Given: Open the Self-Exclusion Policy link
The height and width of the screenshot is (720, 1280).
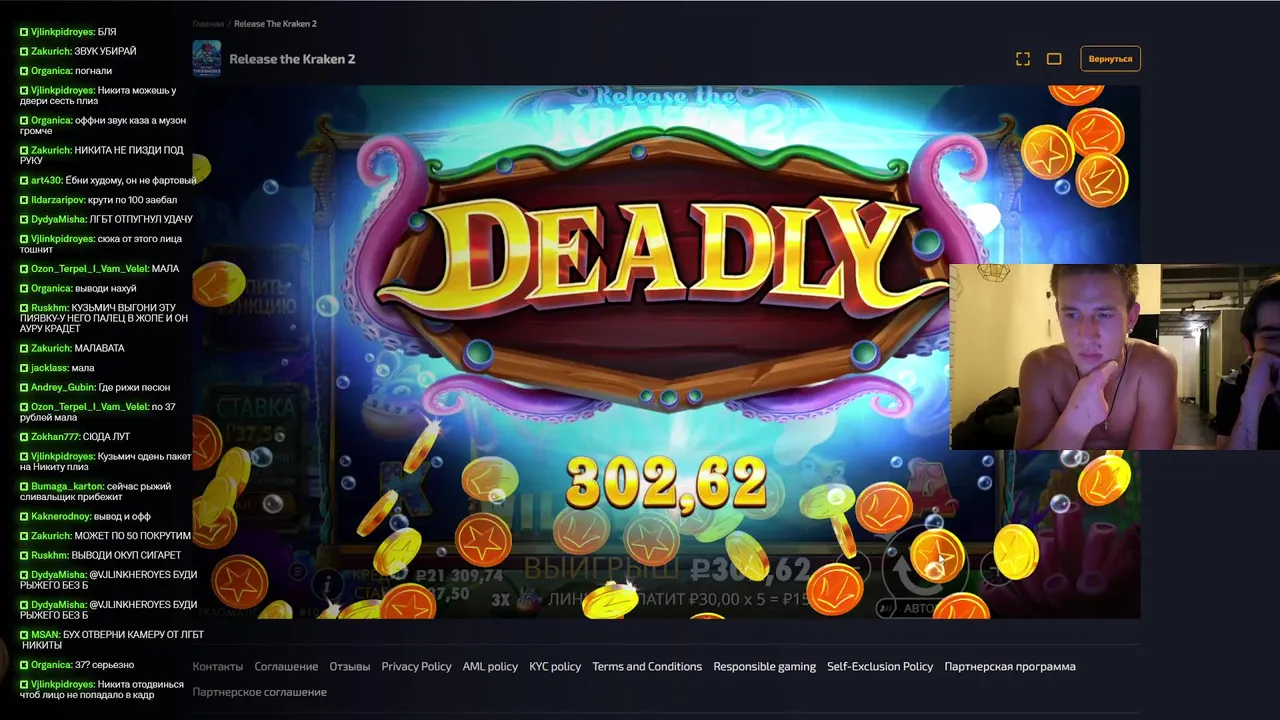Looking at the screenshot, I should 880,666.
